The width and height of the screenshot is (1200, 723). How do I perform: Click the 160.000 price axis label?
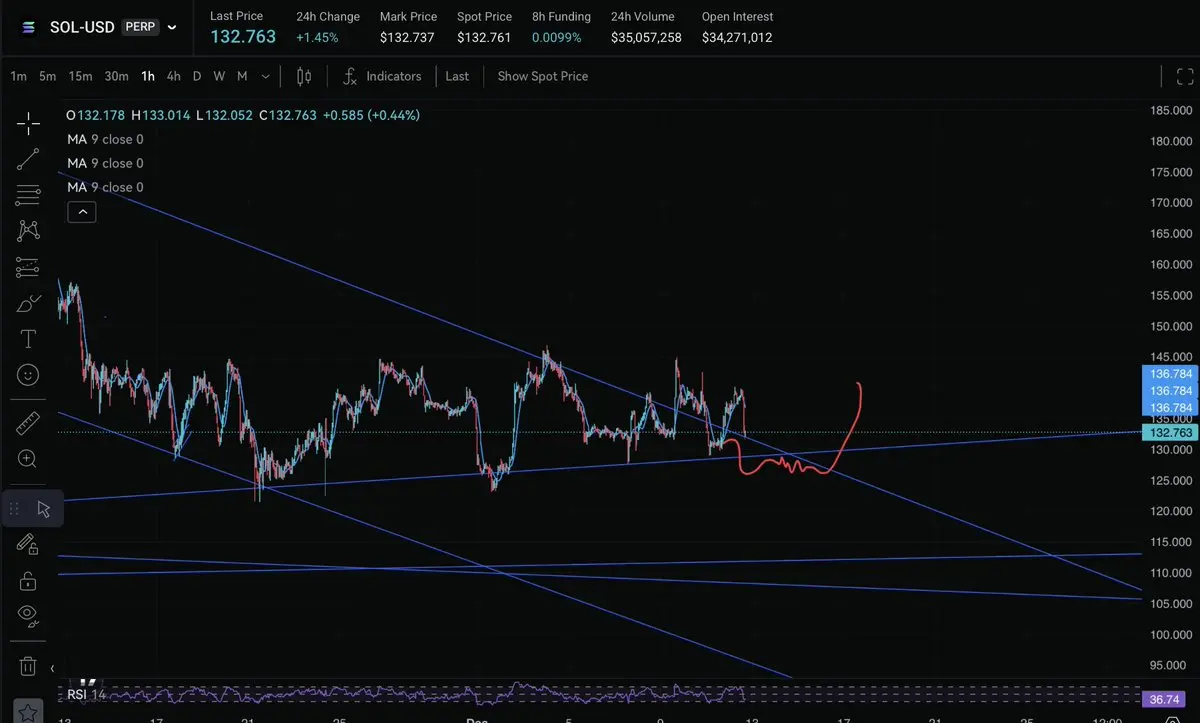point(1172,265)
